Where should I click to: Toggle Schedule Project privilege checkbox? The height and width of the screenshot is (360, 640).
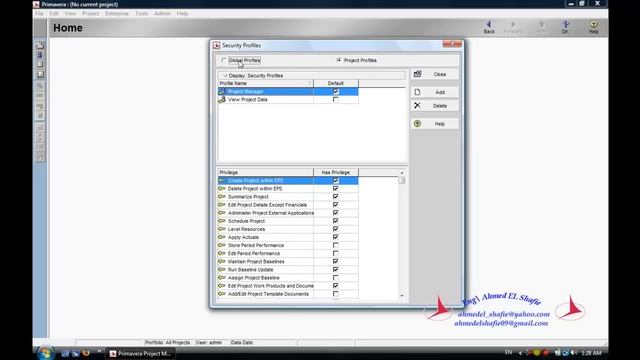pos(336,221)
